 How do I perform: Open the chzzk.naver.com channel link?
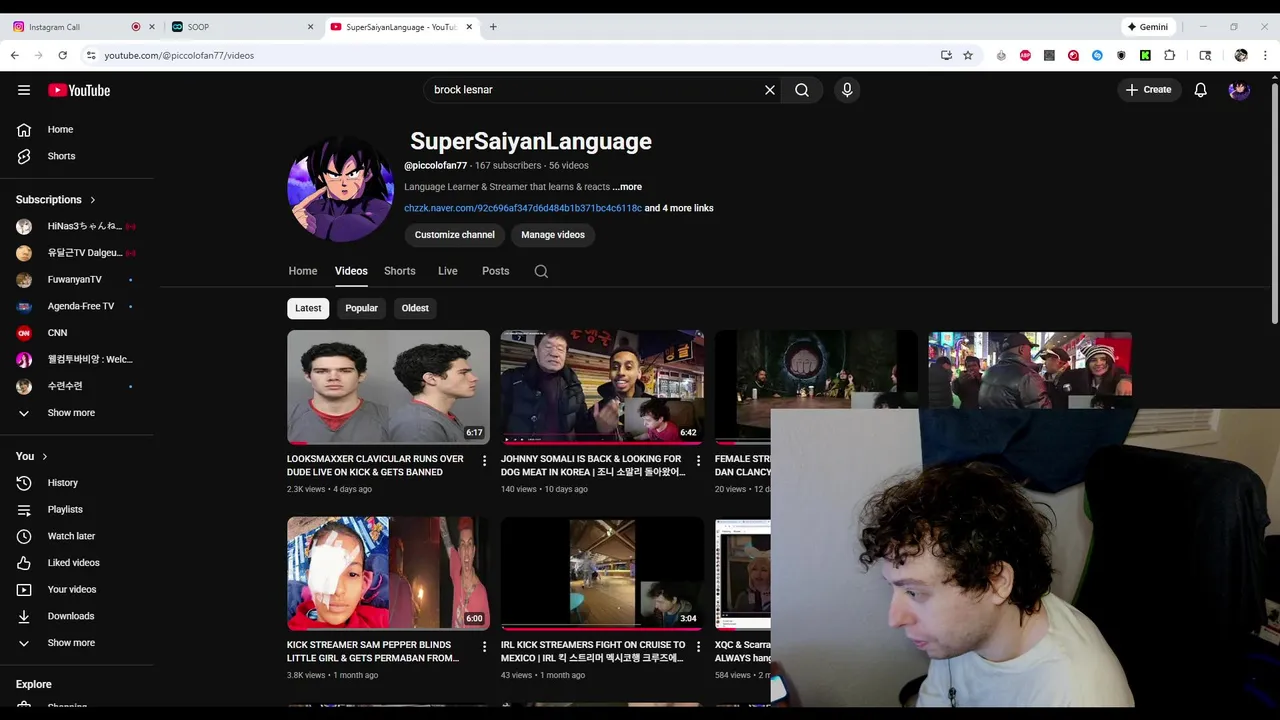(x=523, y=208)
